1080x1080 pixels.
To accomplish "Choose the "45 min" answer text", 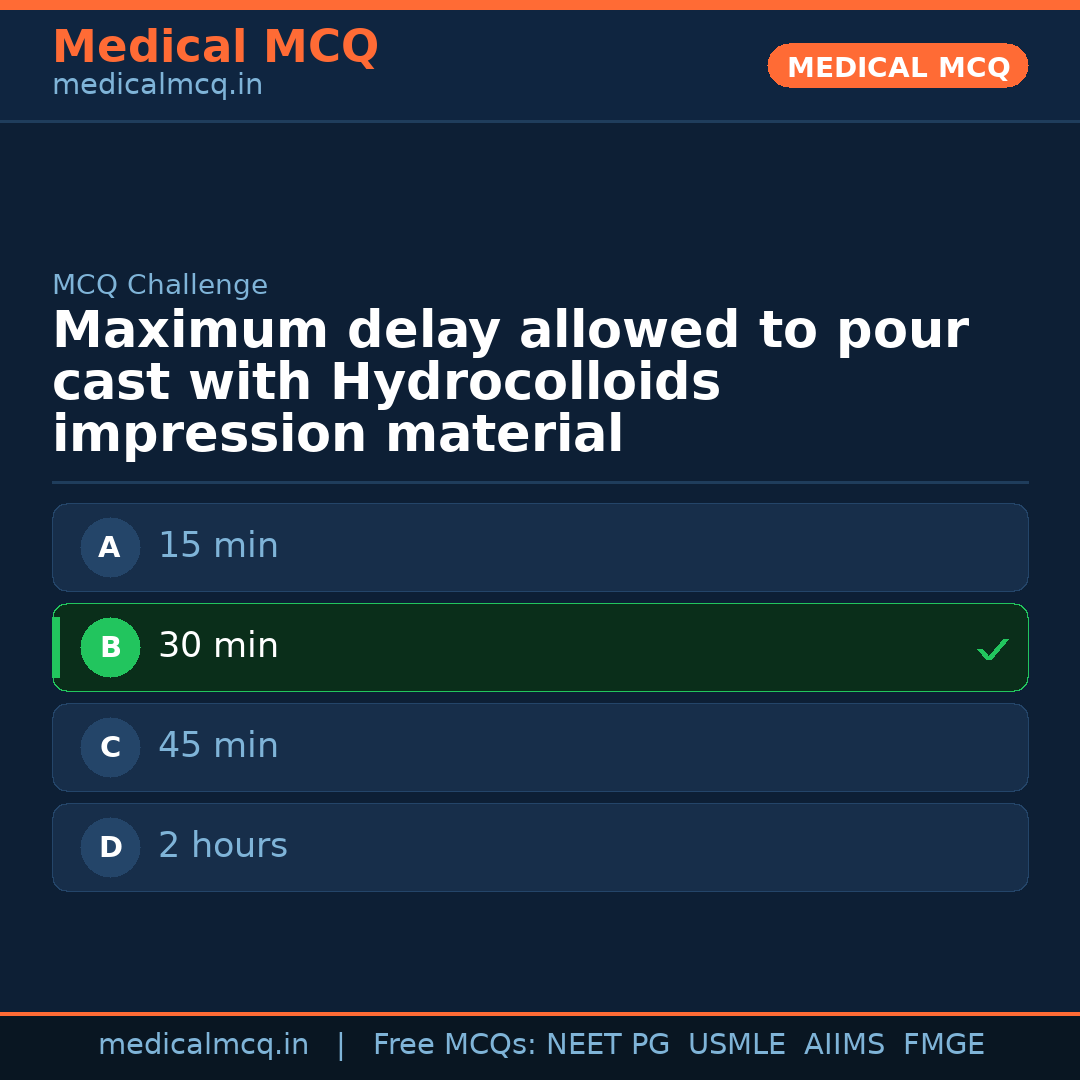I will click(218, 746).
